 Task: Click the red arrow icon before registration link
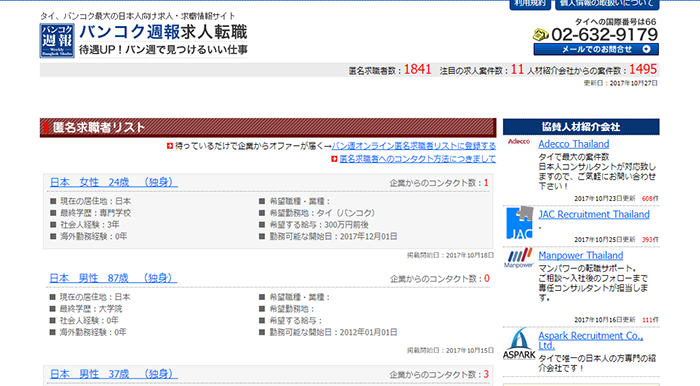point(170,146)
